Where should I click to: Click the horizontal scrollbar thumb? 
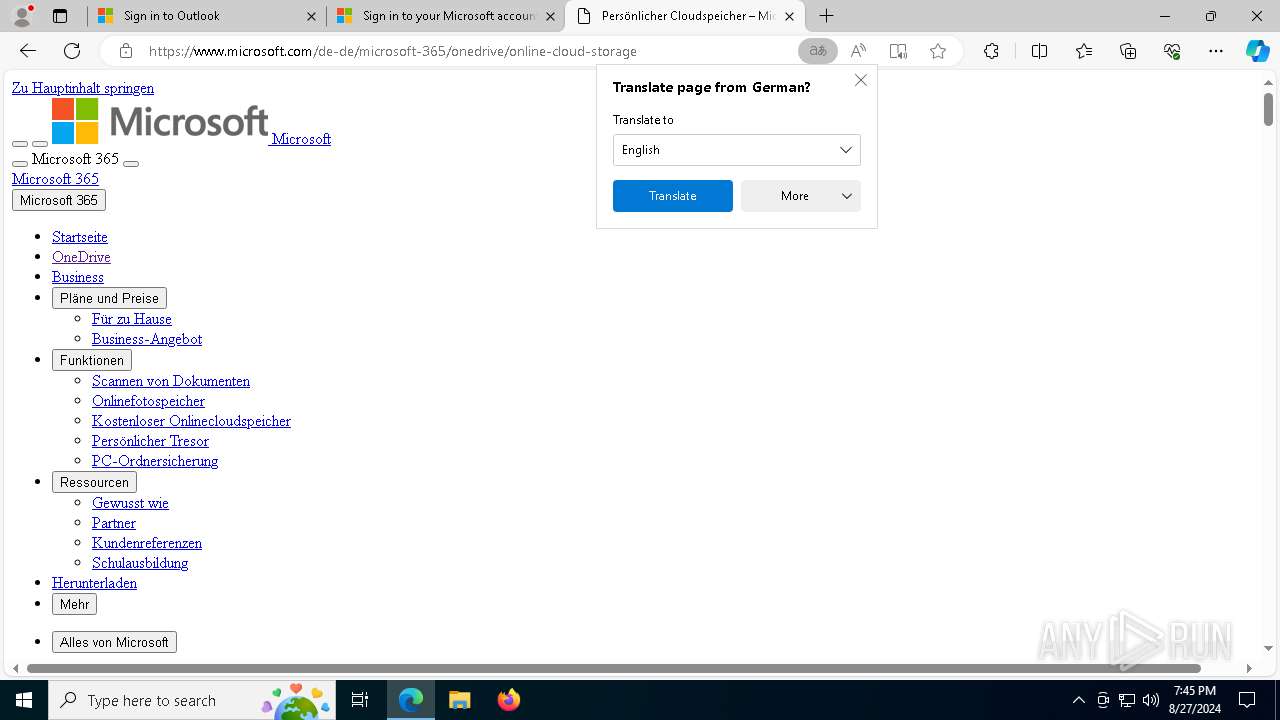pos(614,668)
